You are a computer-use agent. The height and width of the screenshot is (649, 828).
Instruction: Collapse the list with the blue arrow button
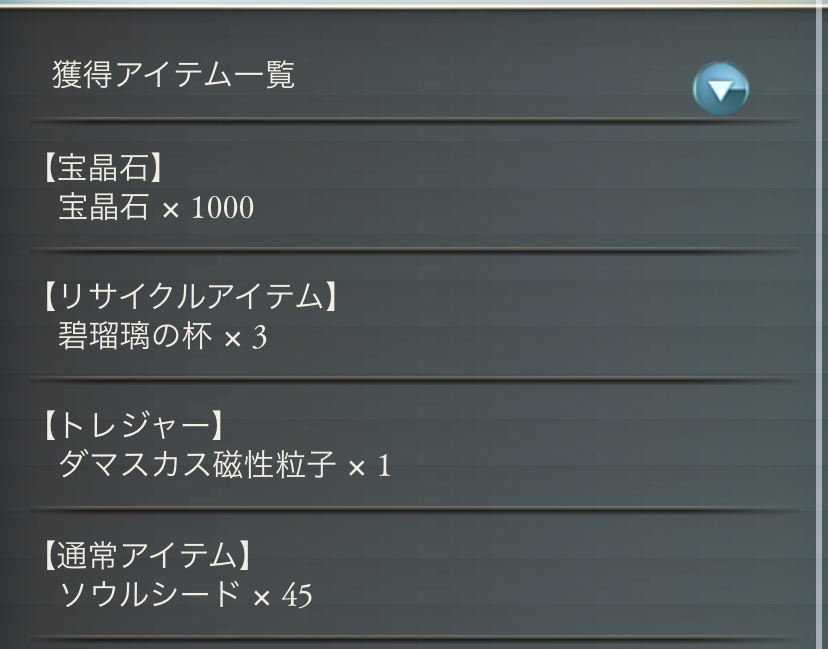click(720, 90)
